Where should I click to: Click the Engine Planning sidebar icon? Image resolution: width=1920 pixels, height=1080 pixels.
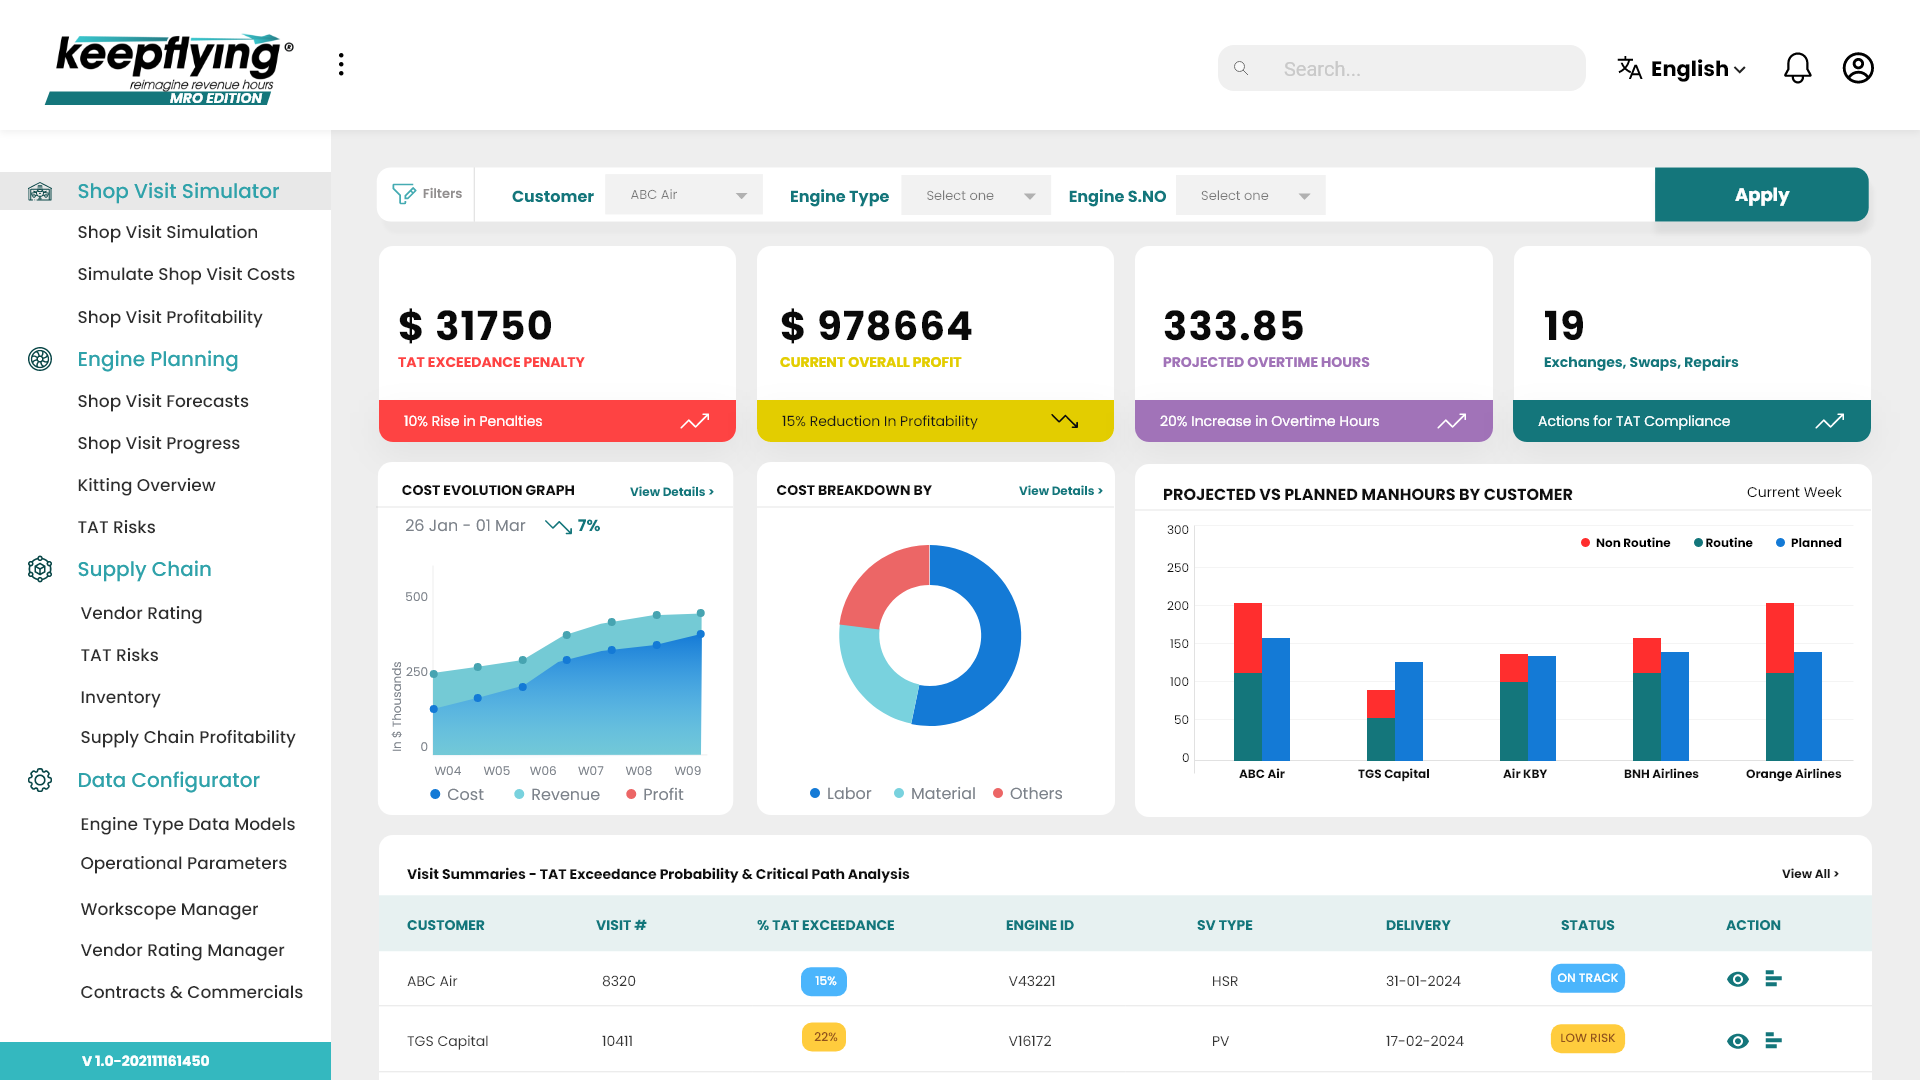[40, 359]
